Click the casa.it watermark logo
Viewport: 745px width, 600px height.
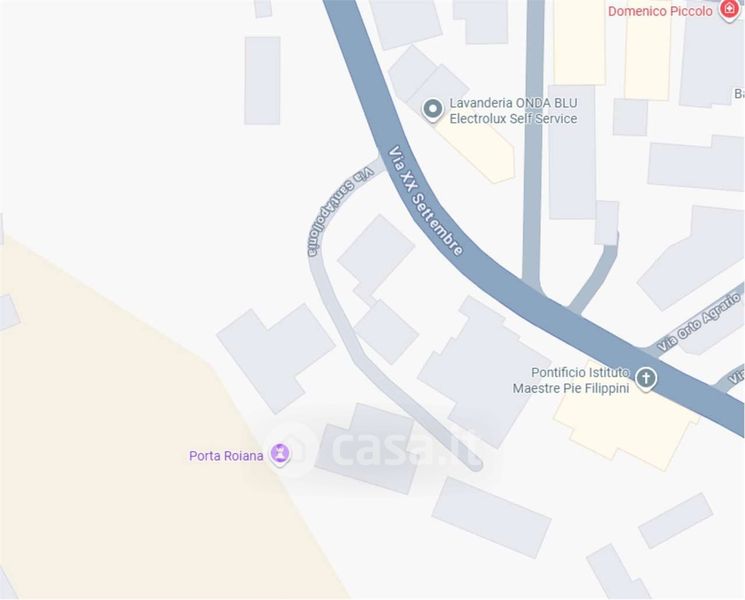point(375,448)
